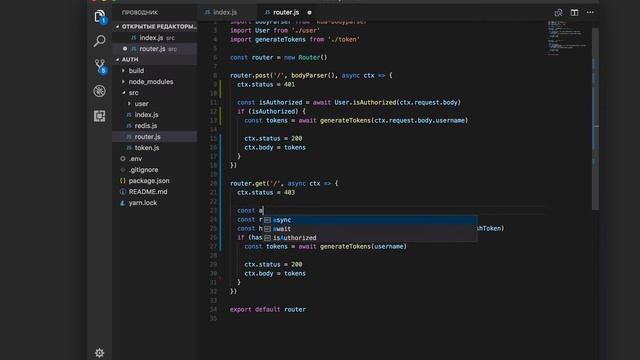This screenshot has width=640, height=360.
Task: Open the Source Control view
Action: tap(100, 66)
